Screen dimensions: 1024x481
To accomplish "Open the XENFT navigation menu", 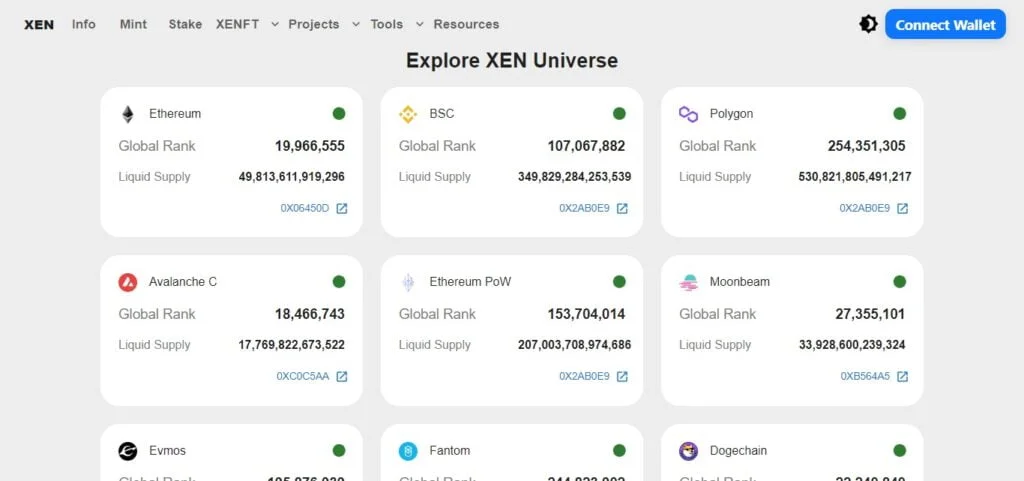I will point(238,24).
